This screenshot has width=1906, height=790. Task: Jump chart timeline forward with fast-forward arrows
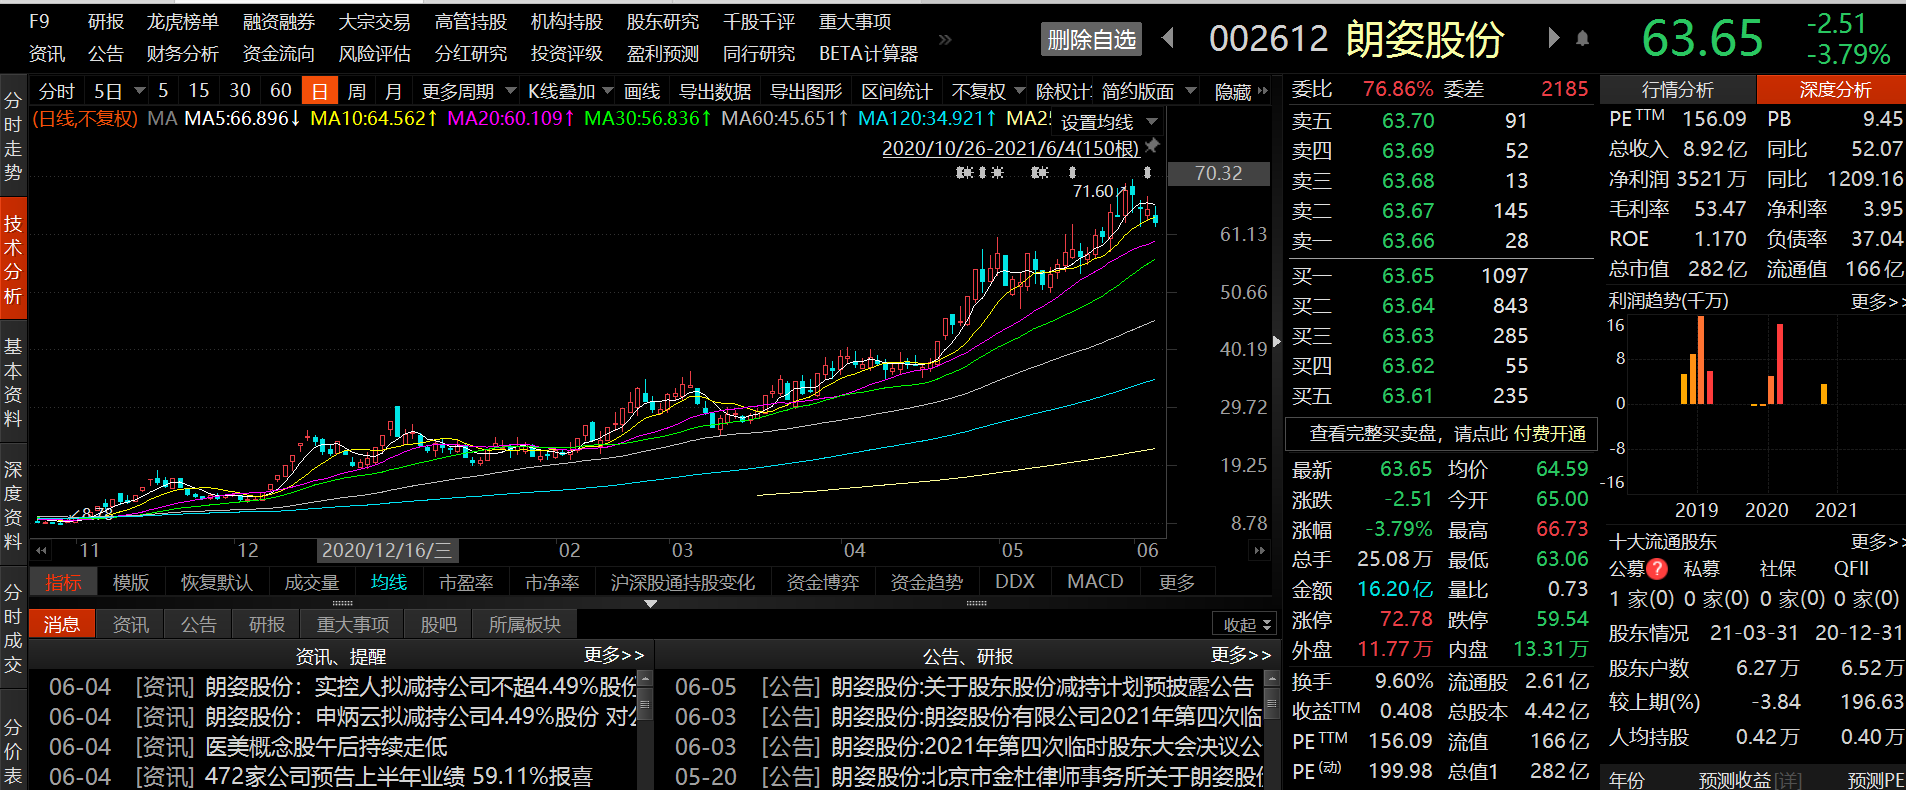tap(1259, 550)
